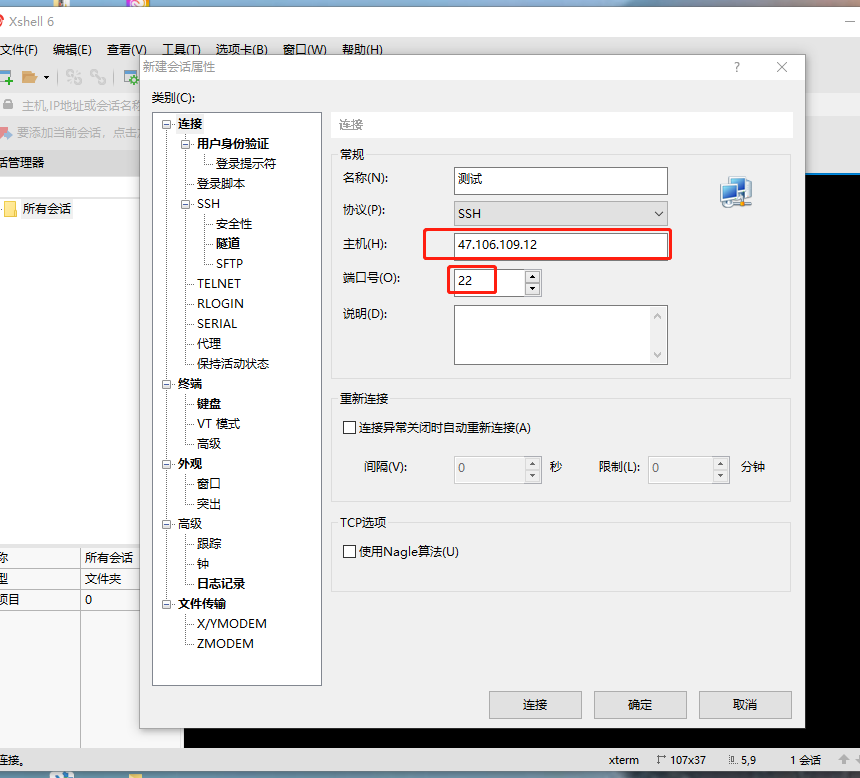
Task: Open the dropdown arrow beside the folder icon
Action: tap(47, 77)
